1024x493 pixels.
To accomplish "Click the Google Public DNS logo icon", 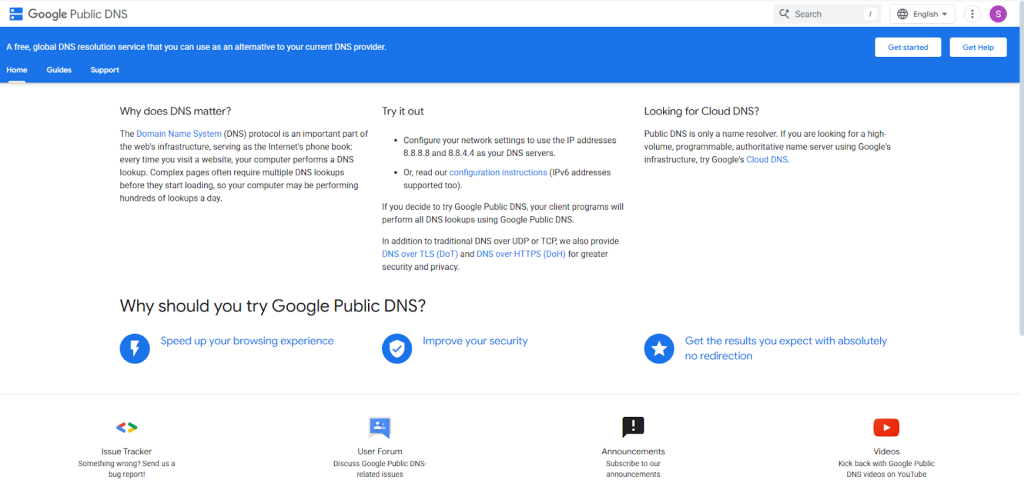I will 16,14.
